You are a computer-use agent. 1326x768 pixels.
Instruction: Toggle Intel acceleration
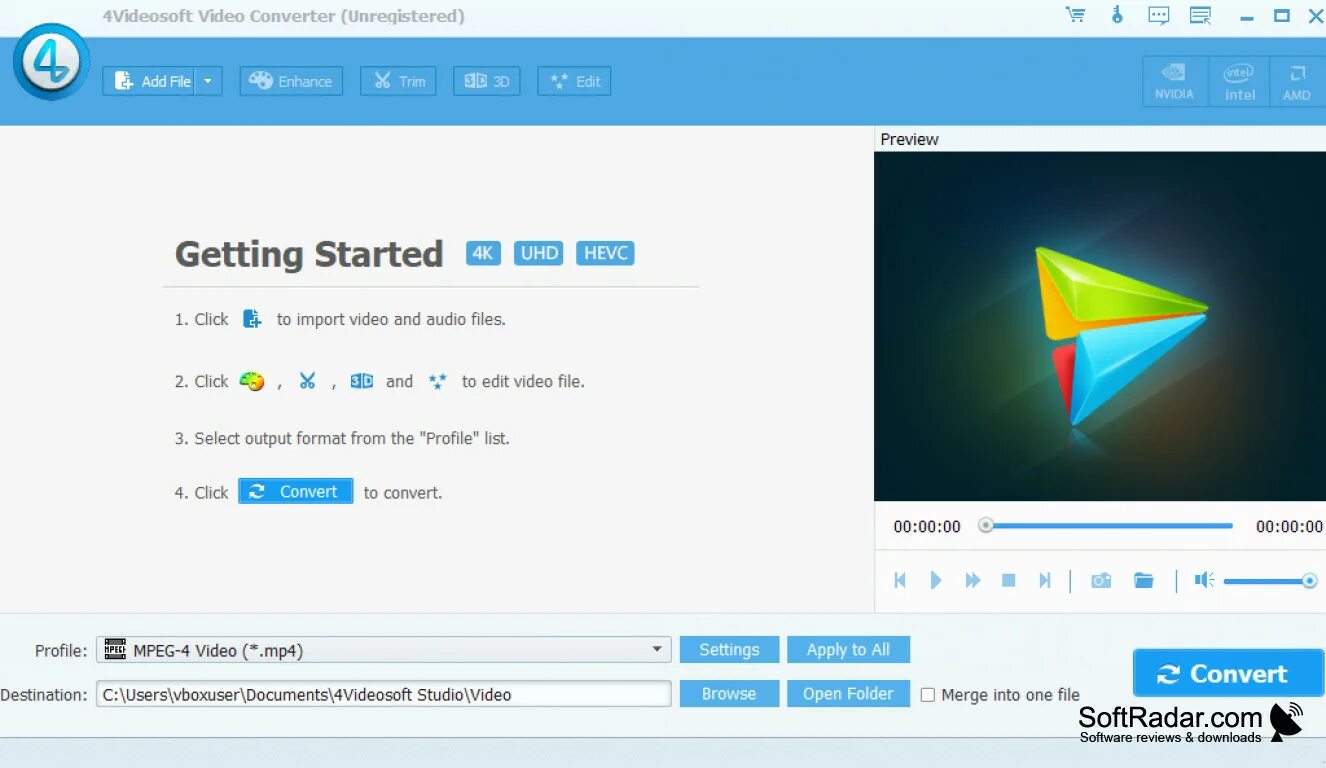(1239, 81)
